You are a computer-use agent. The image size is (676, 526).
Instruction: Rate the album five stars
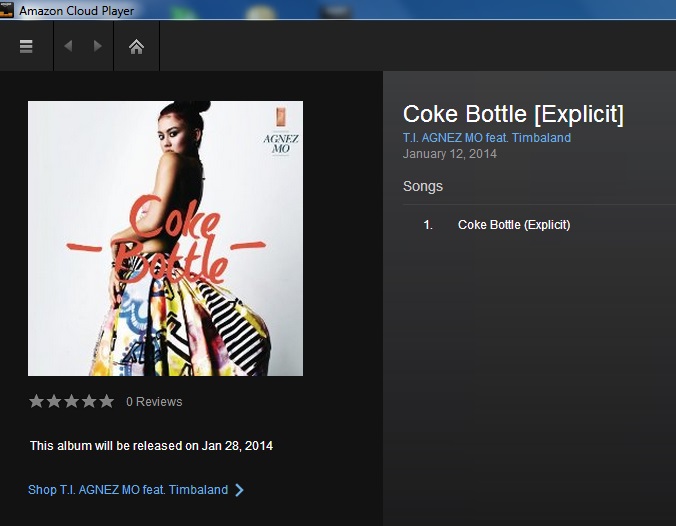pyautogui.click(x=105, y=401)
